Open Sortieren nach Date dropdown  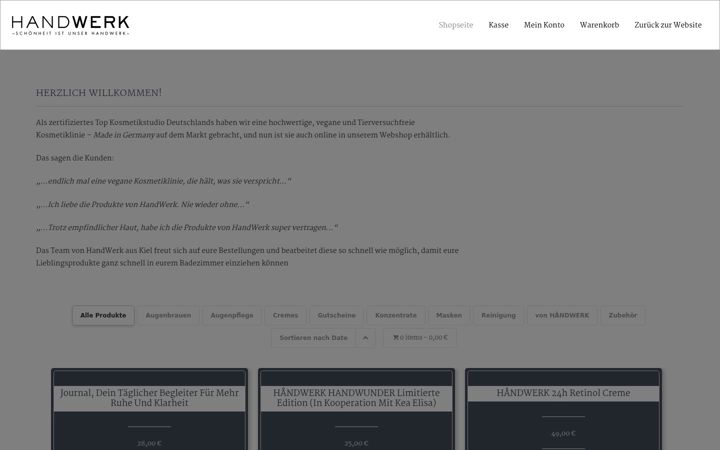coord(314,338)
